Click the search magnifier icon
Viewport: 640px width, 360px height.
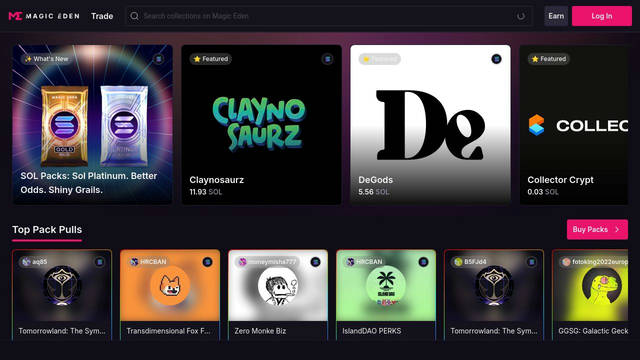[x=134, y=16]
